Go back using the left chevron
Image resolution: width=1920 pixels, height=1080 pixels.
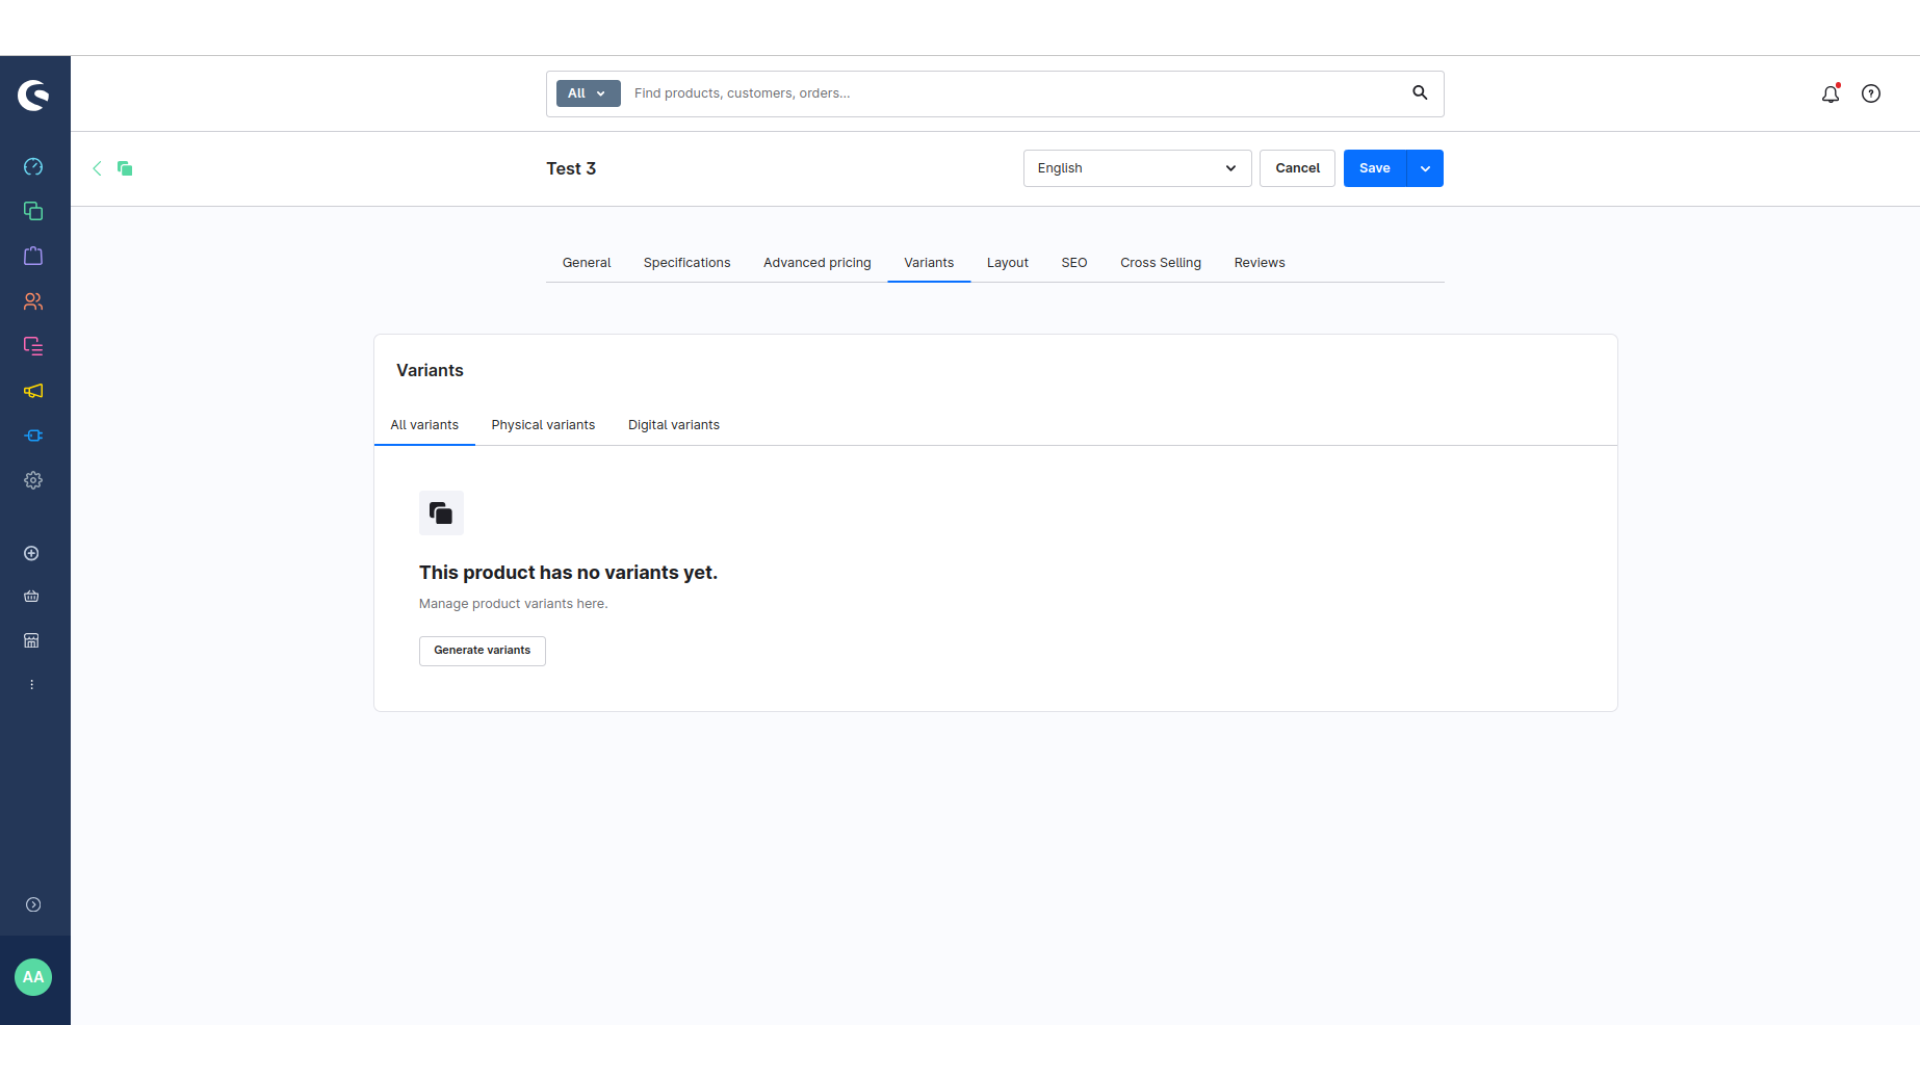tap(97, 168)
